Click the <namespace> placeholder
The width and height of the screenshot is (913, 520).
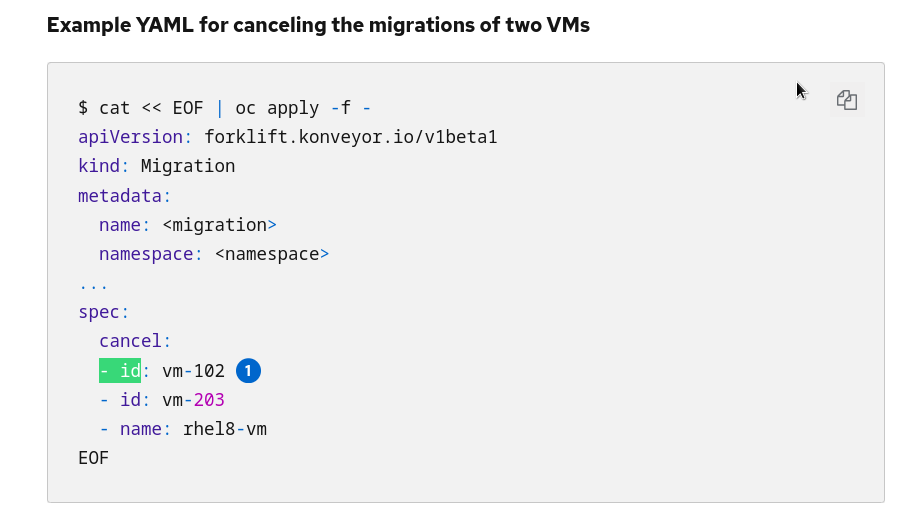pyautogui.click(x=272, y=254)
